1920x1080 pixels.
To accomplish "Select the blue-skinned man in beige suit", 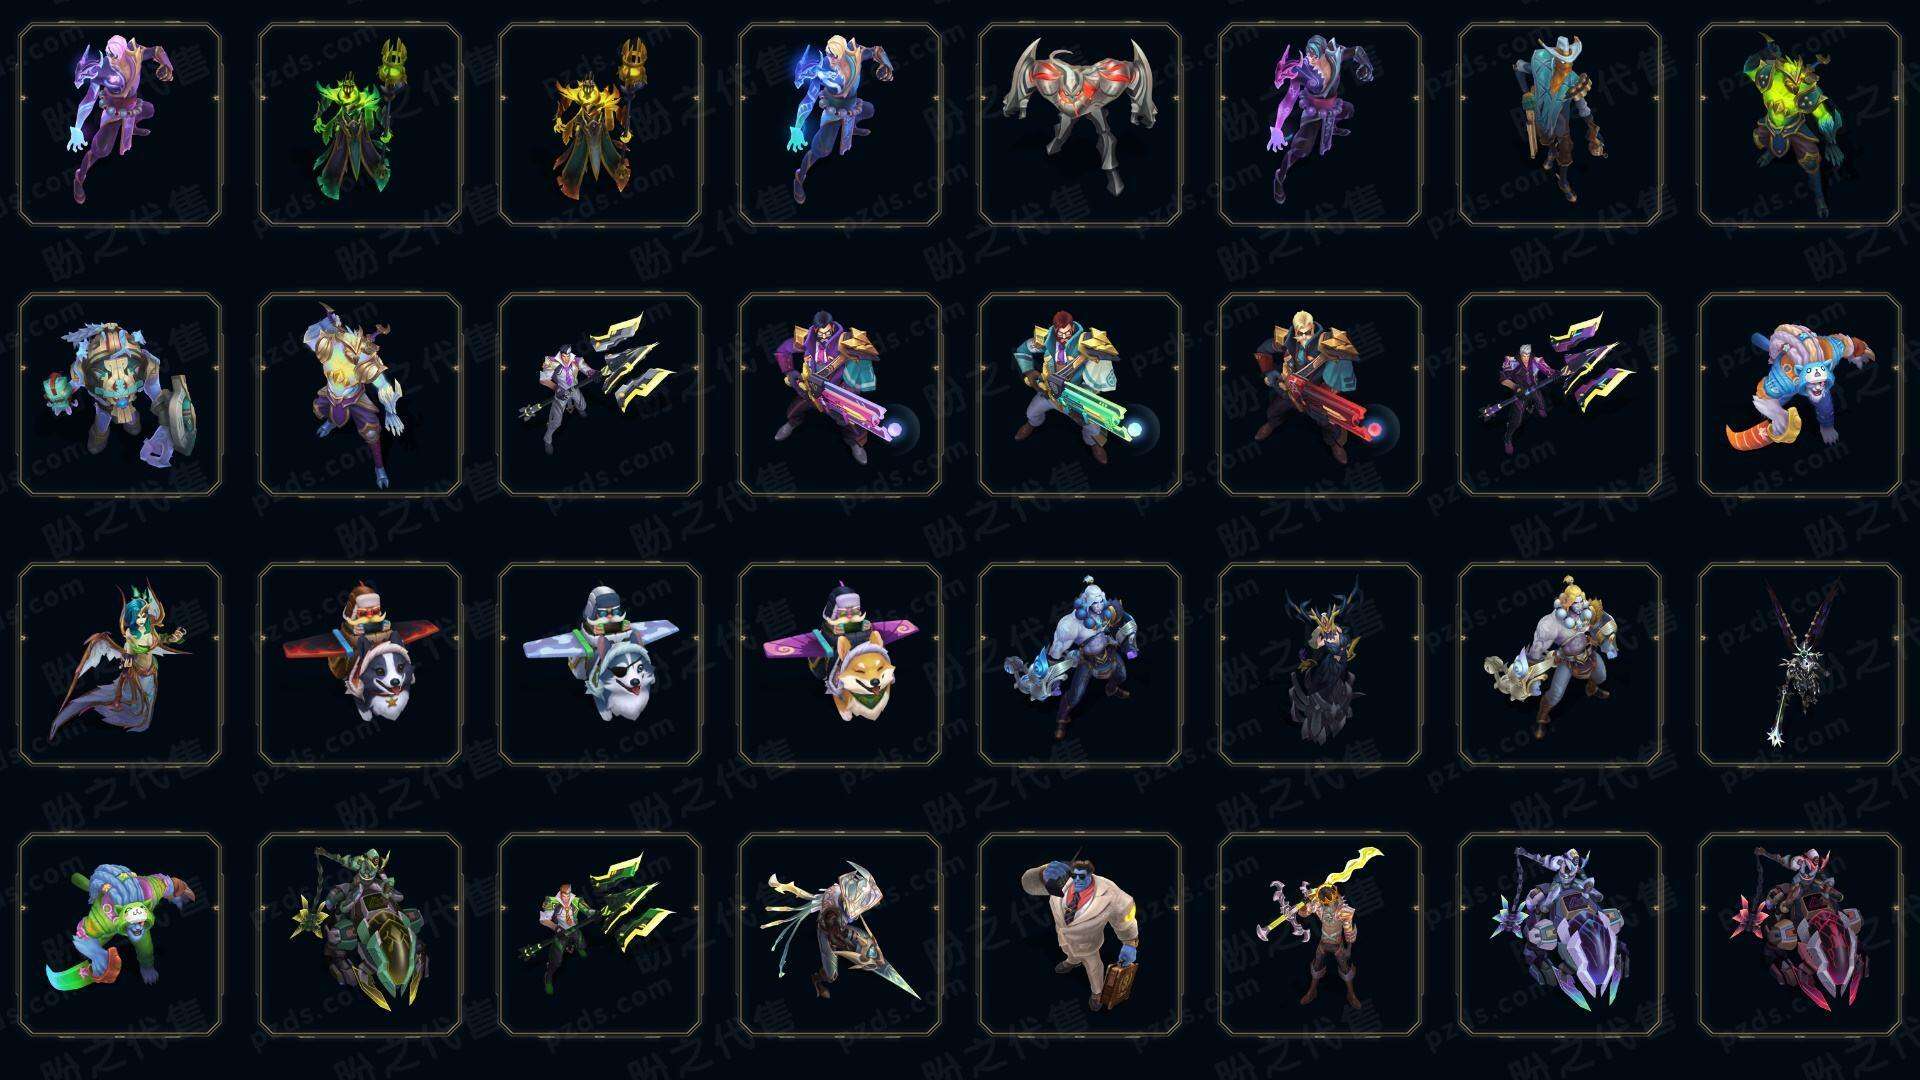I will pyautogui.click(x=1080, y=934).
